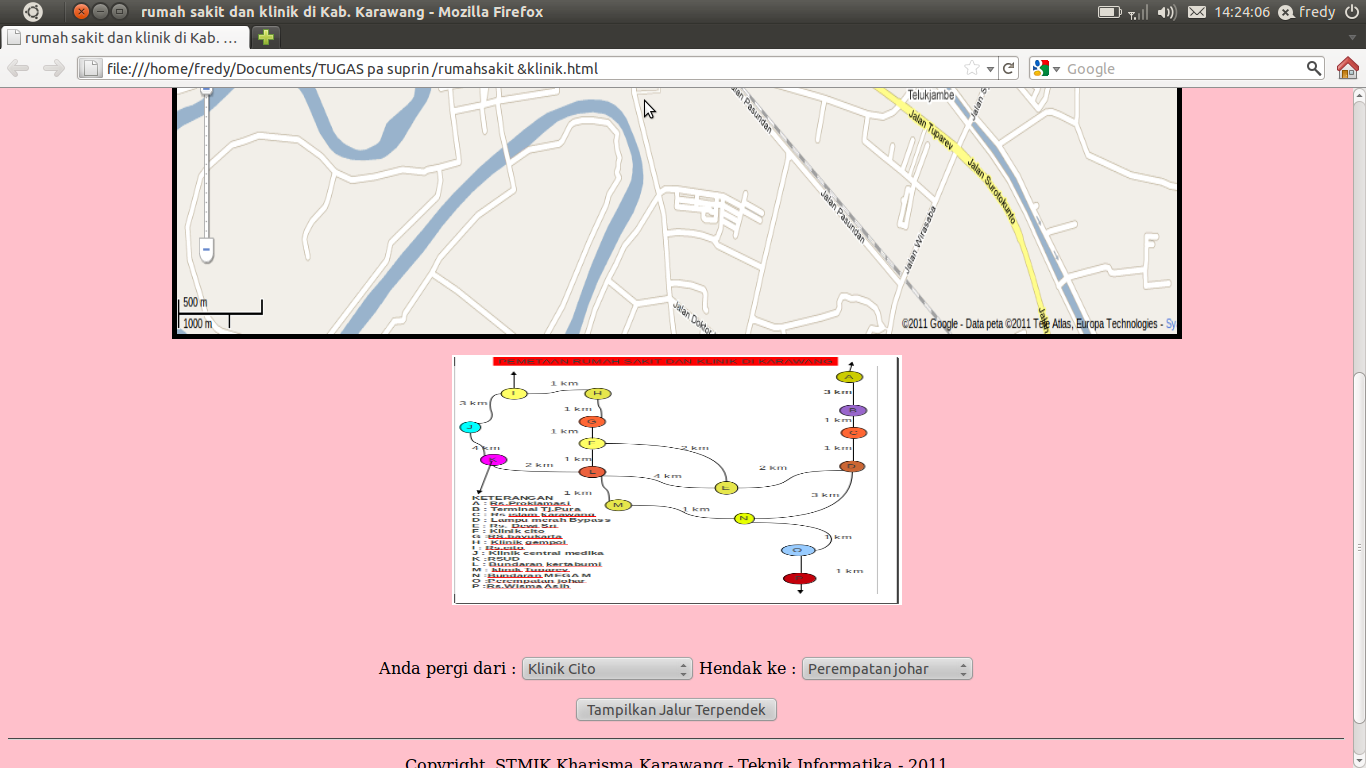Open the list-all-tabs arrow on the tab bar
This screenshot has width=1366, height=768.
1352,38
